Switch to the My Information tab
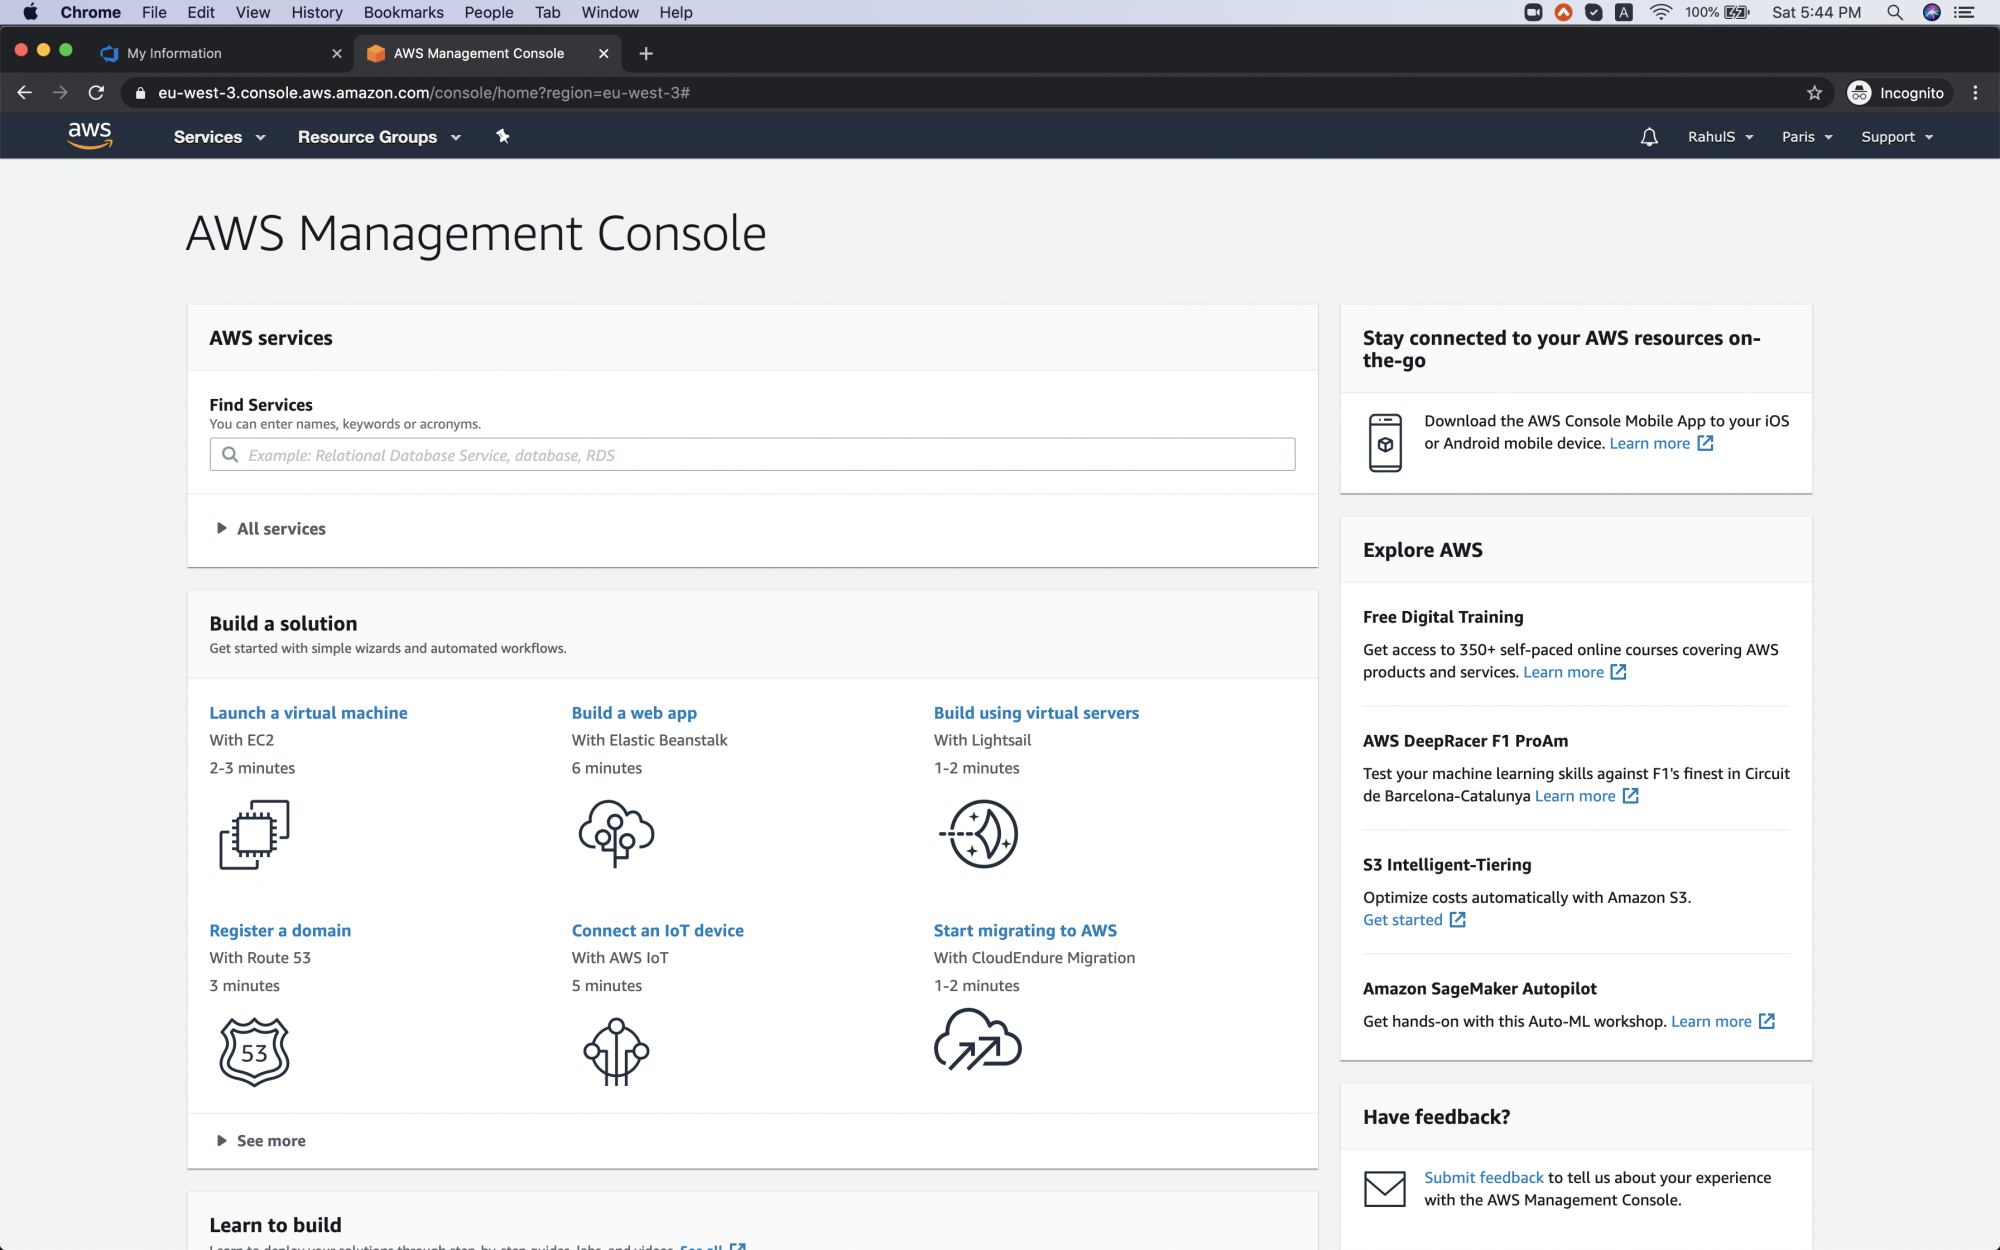The height and width of the screenshot is (1250, 2000). (175, 53)
